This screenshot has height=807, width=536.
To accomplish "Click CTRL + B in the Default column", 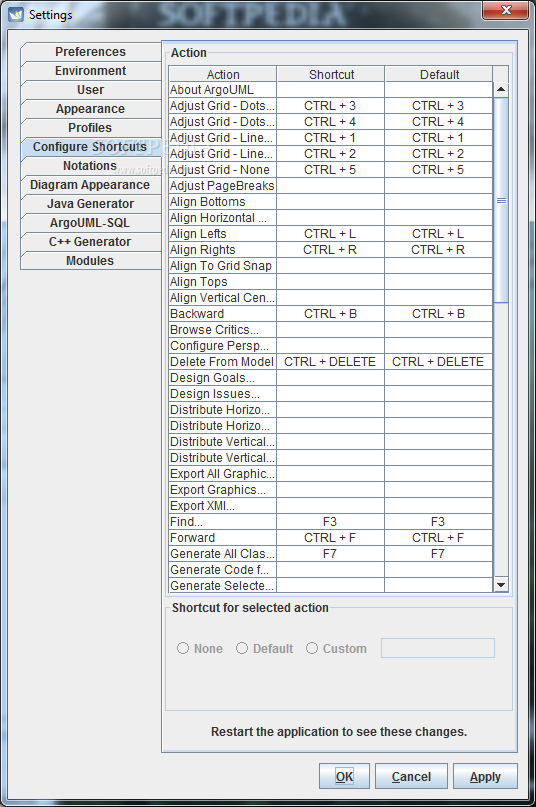I will point(438,313).
